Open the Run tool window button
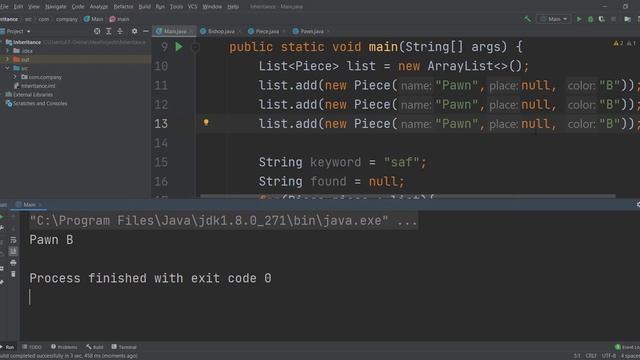The width and height of the screenshot is (640, 360). point(8,347)
